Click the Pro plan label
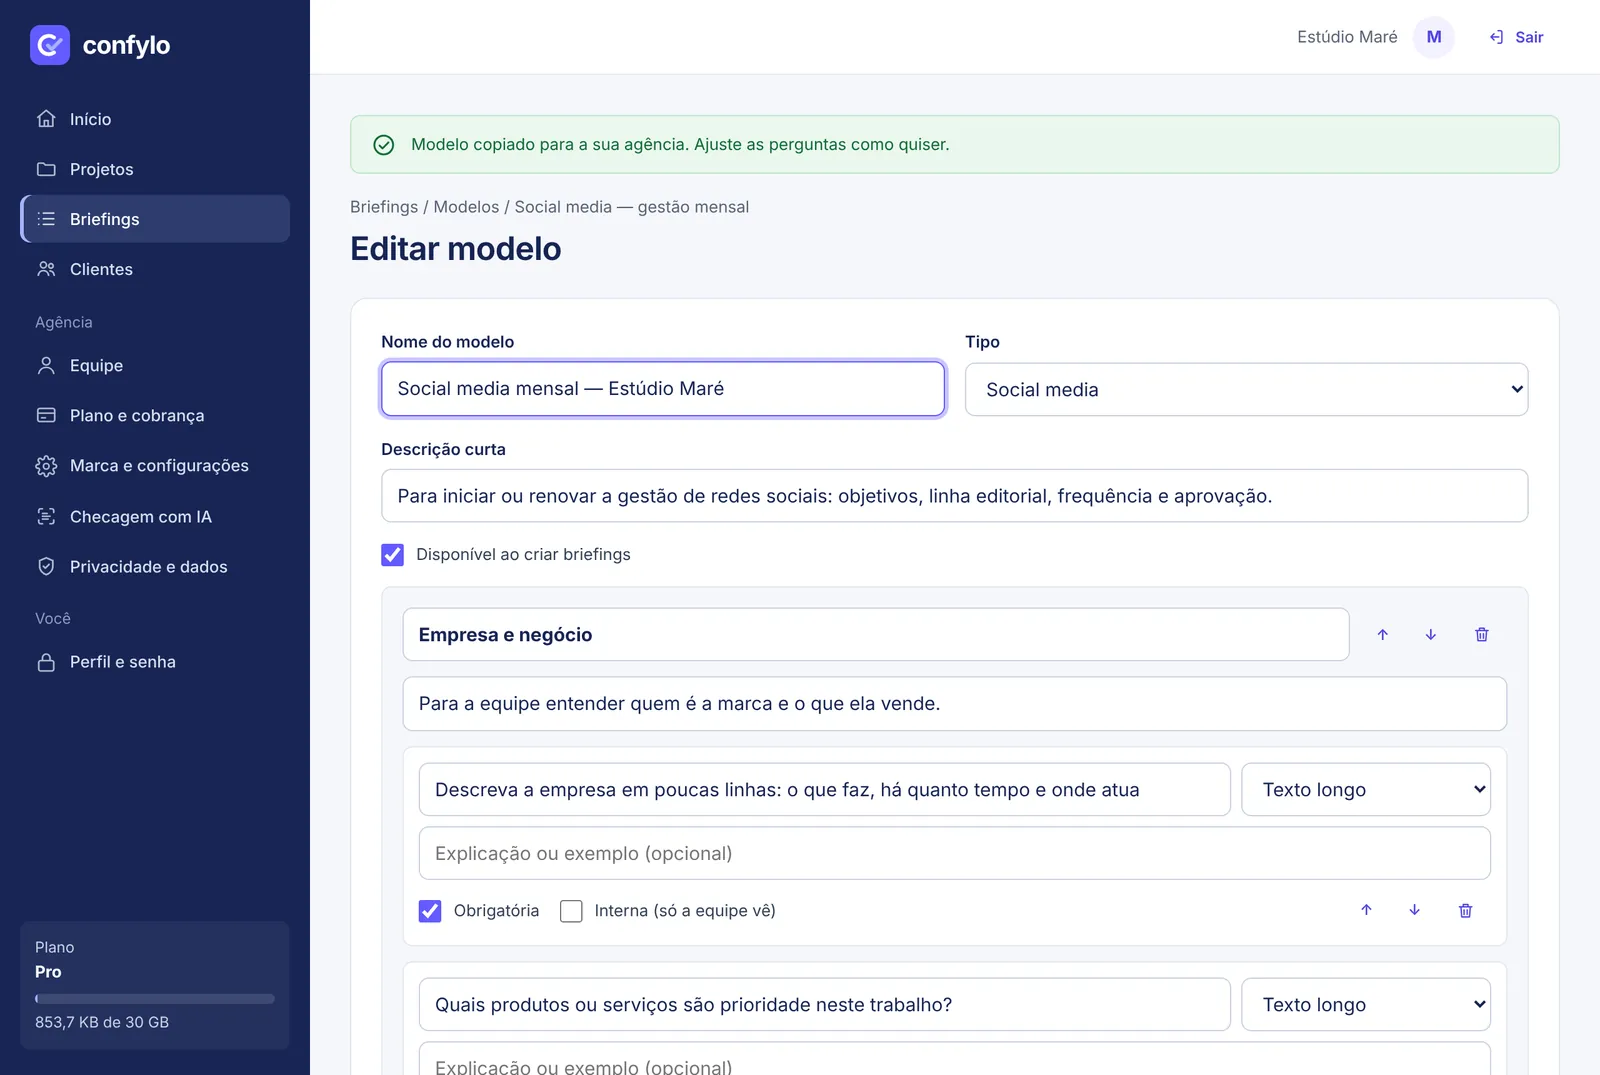This screenshot has height=1075, width=1600. 48,972
